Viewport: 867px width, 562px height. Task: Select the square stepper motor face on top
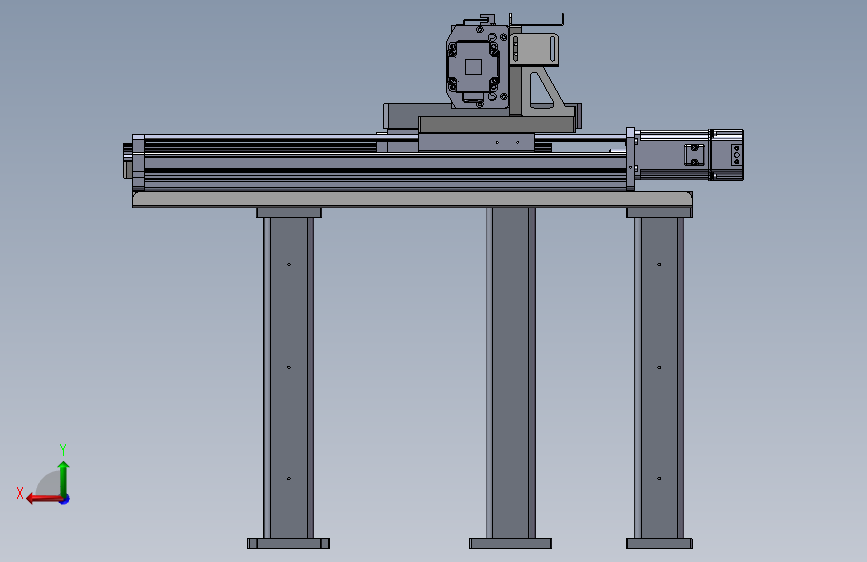(473, 67)
